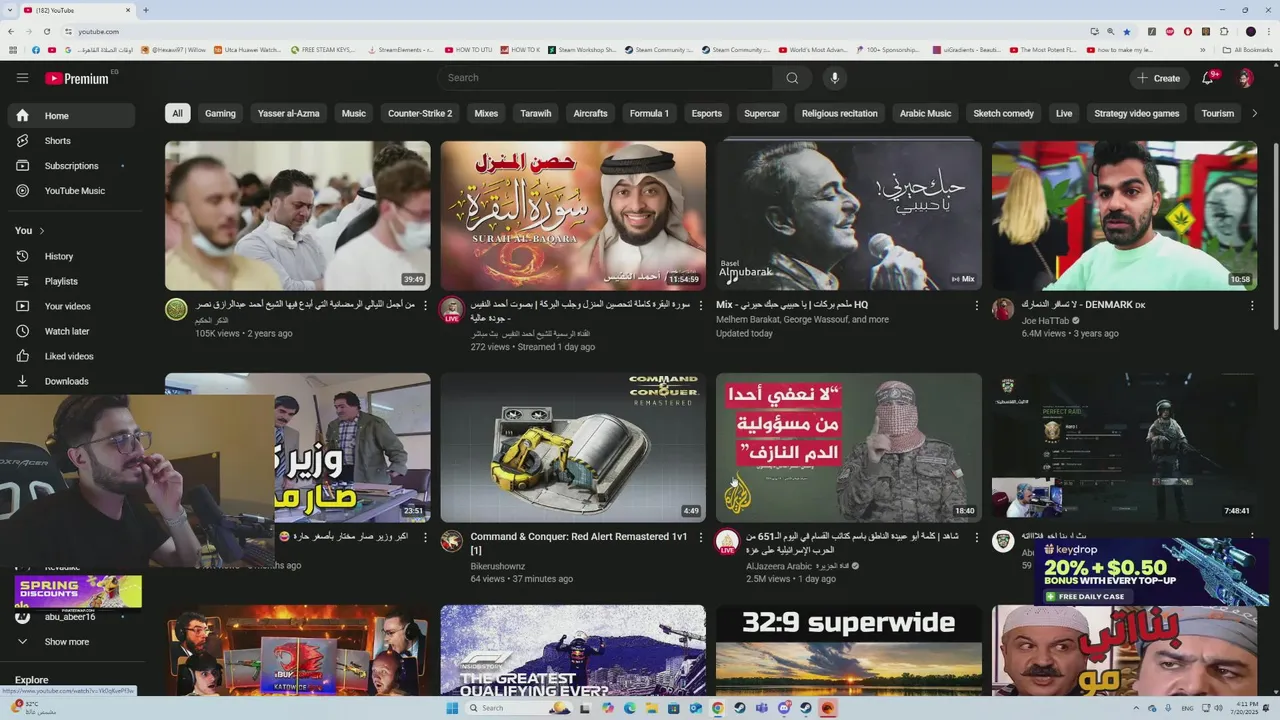Open options menu for the 23:51 video
The image size is (1280, 720).
pos(426,537)
